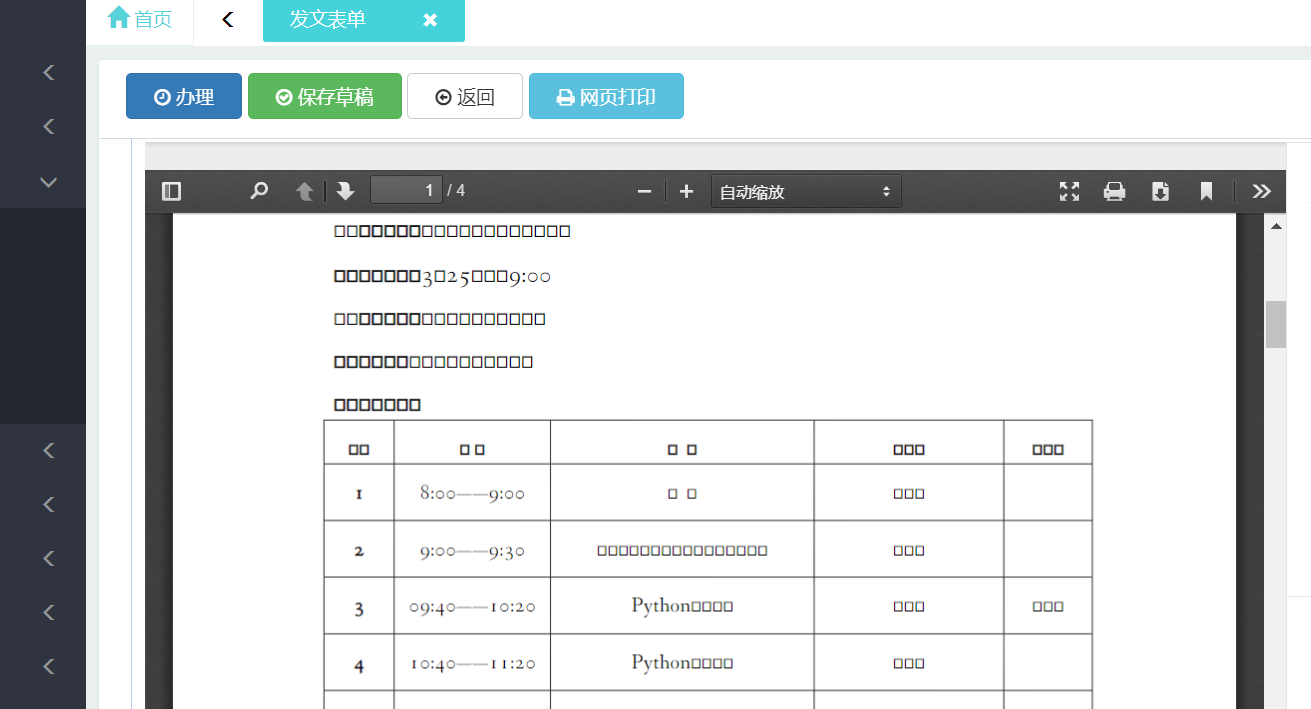Click the home icon beside 首页
1311x709 pixels.
pyautogui.click(x=119, y=18)
